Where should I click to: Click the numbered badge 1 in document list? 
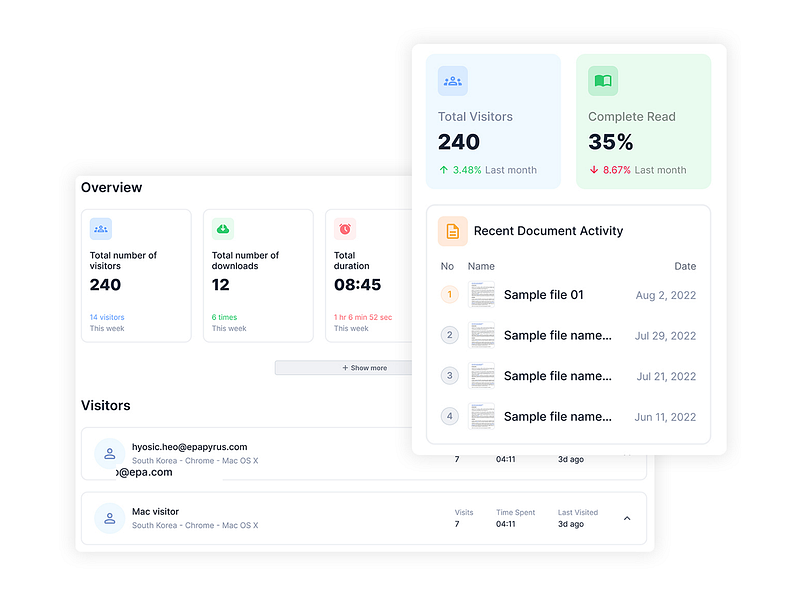[449, 294]
